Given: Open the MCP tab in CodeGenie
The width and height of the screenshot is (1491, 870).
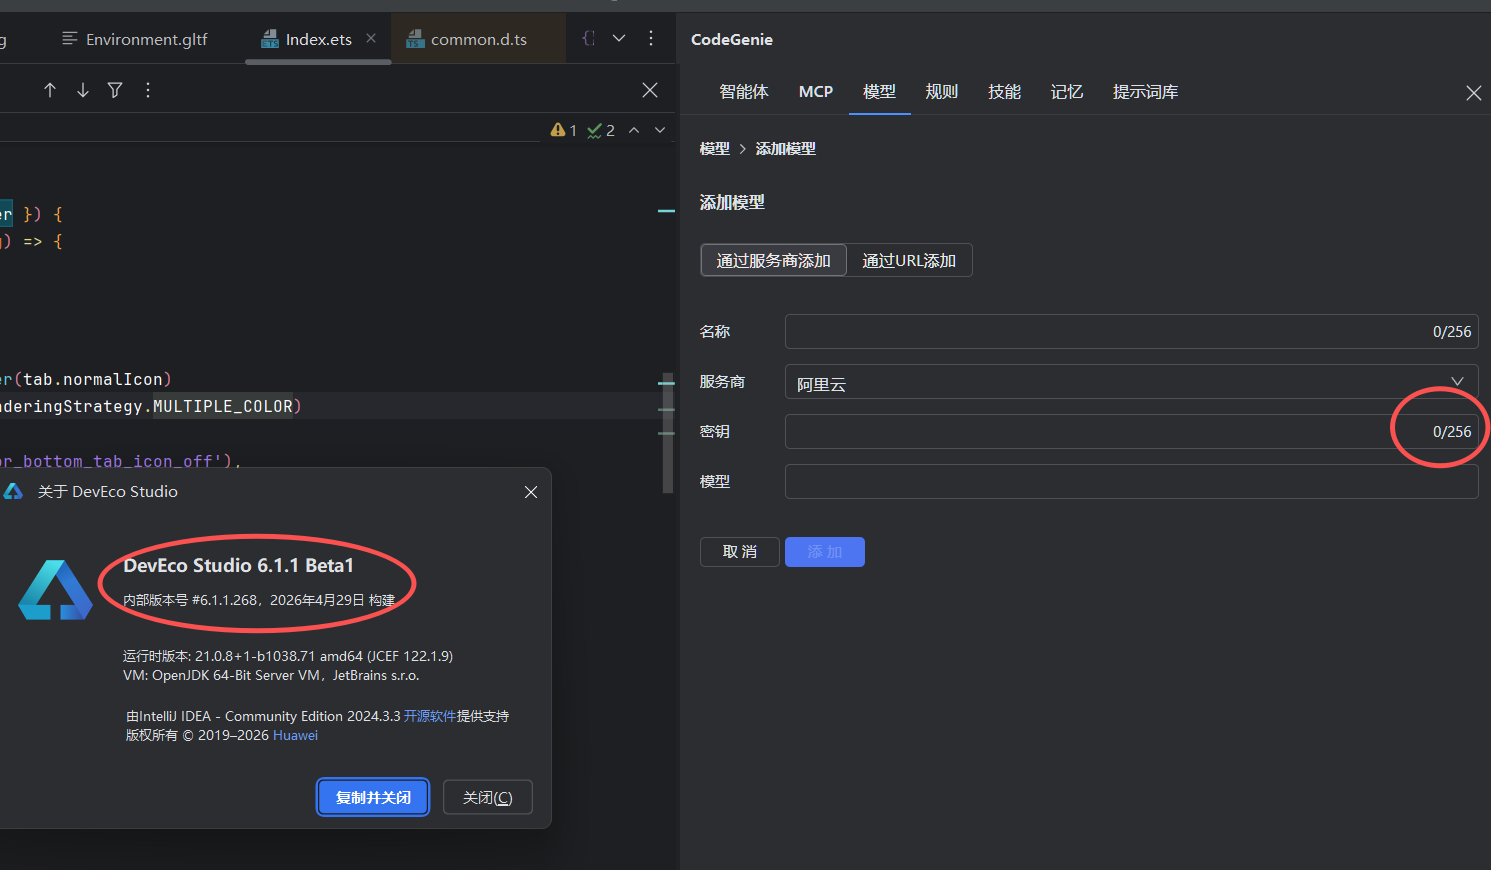Looking at the screenshot, I should [816, 92].
